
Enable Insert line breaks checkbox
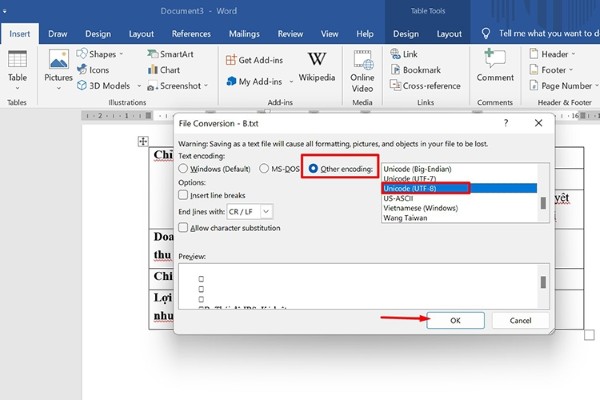[x=183, y=195]
